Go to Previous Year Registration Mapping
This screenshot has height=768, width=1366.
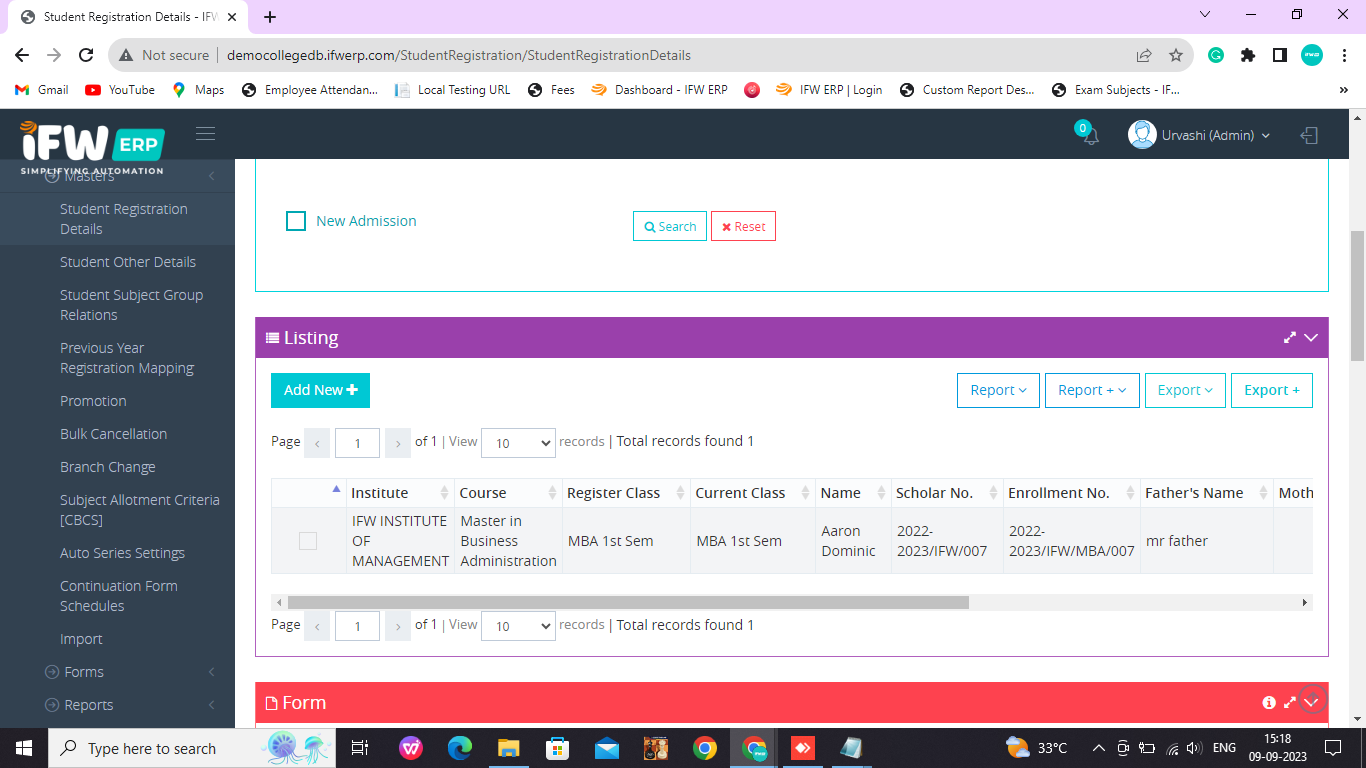pos(127,358)
